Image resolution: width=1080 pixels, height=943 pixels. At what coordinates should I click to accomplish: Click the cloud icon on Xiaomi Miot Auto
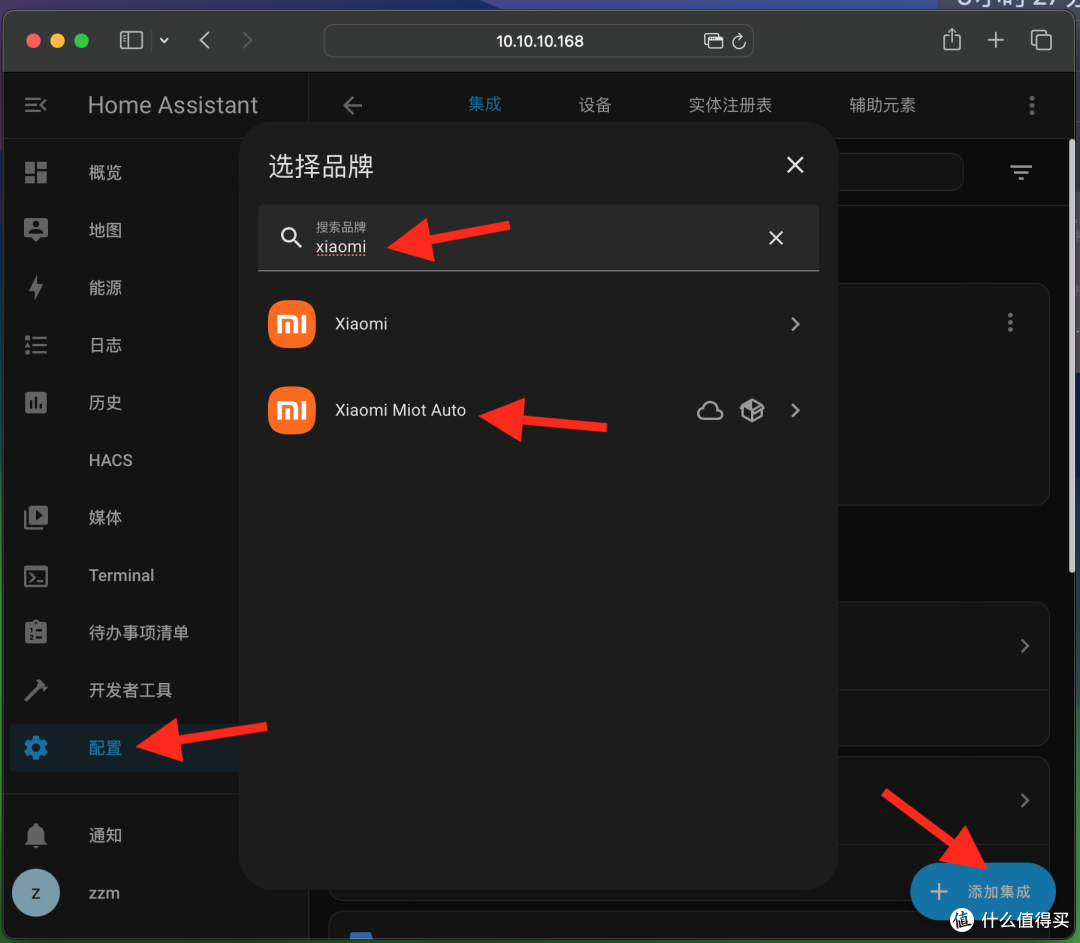[x=709, y=411]
